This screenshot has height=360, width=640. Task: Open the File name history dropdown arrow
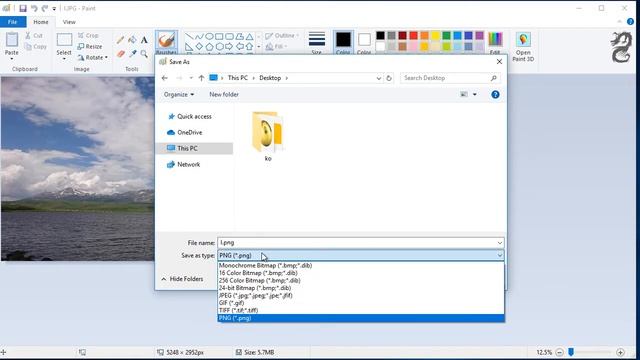500,243
